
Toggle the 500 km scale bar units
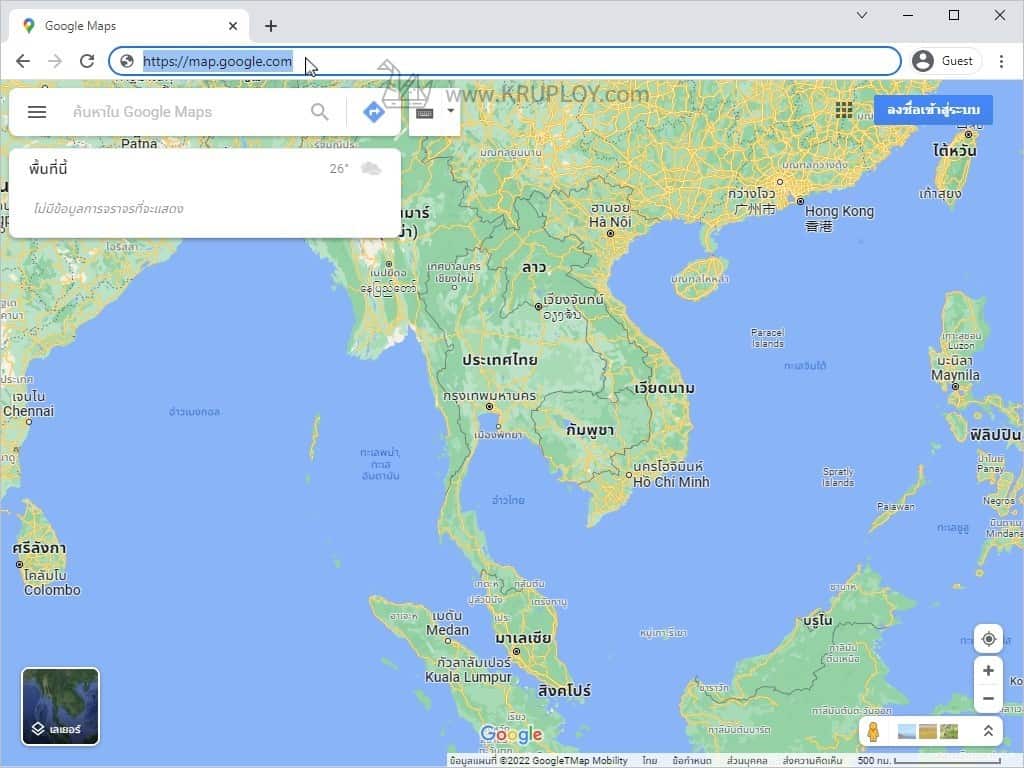[929, 760]
